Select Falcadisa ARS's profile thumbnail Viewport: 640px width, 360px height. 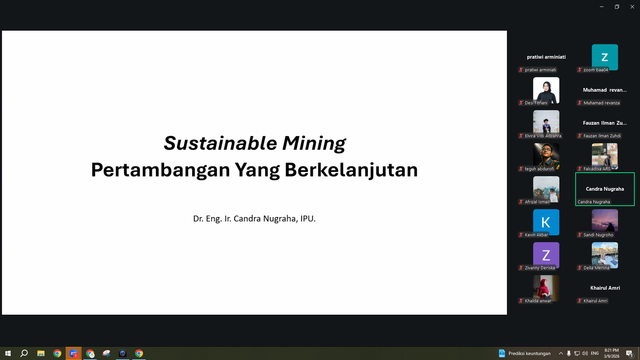coord(604,156)
